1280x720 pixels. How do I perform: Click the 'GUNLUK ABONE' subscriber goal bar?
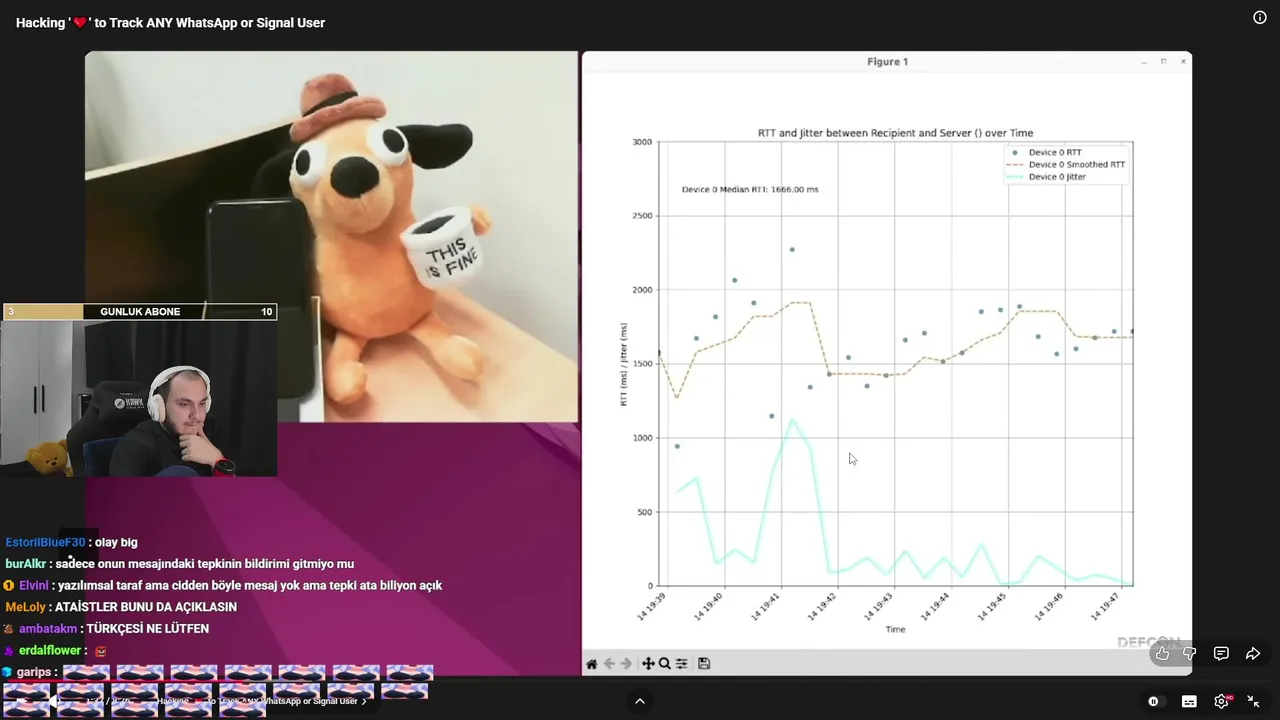pyautogui.click(x=140, y=312)
